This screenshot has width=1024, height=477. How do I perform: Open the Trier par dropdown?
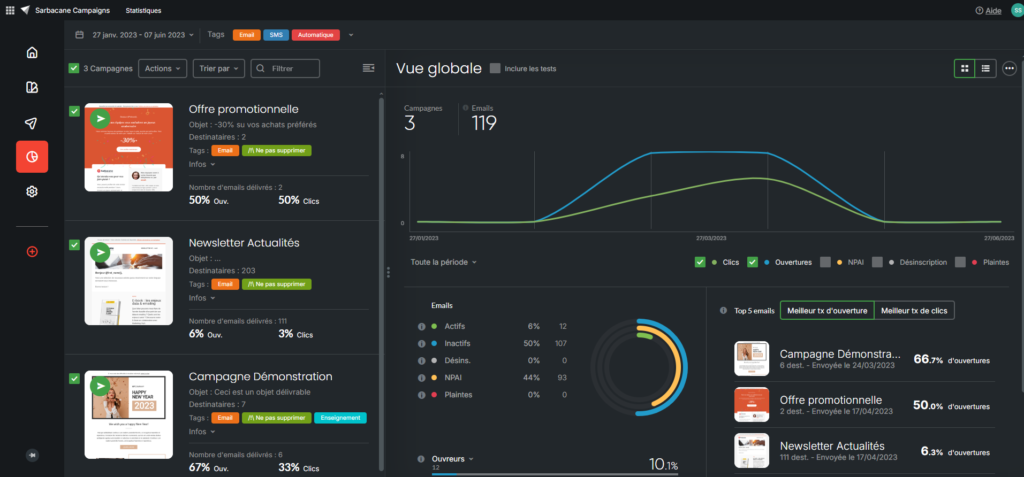(x=219, y=68)
